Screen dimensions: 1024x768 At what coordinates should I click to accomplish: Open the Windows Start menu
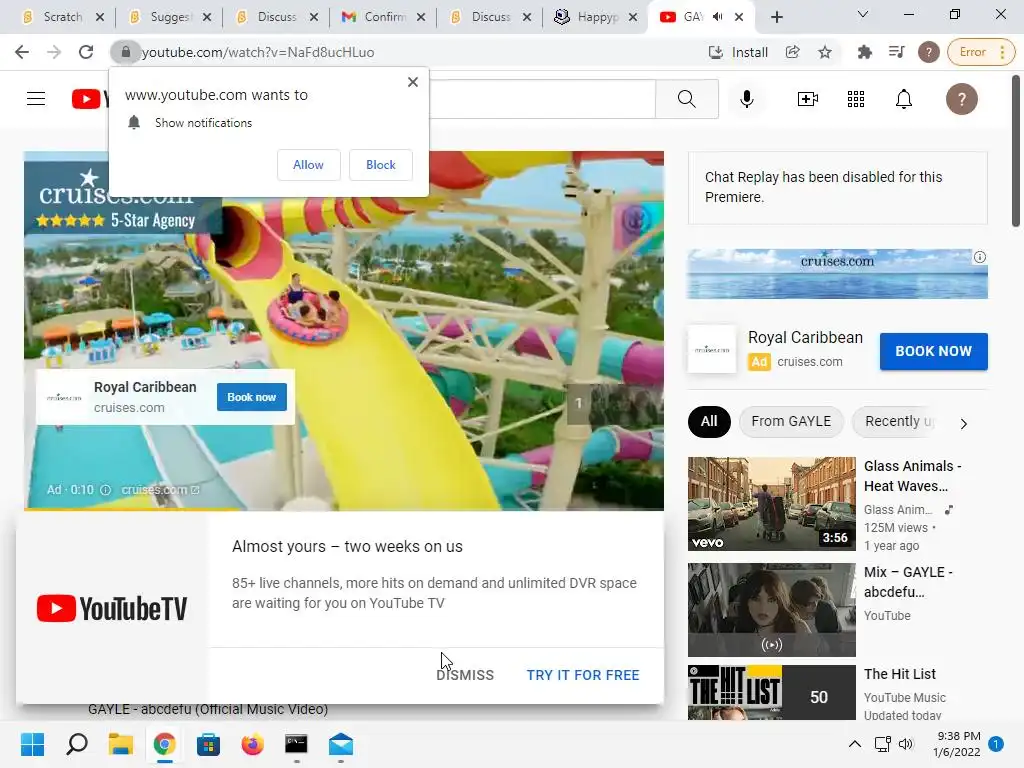pyautogui.click(x=33, y=744)
